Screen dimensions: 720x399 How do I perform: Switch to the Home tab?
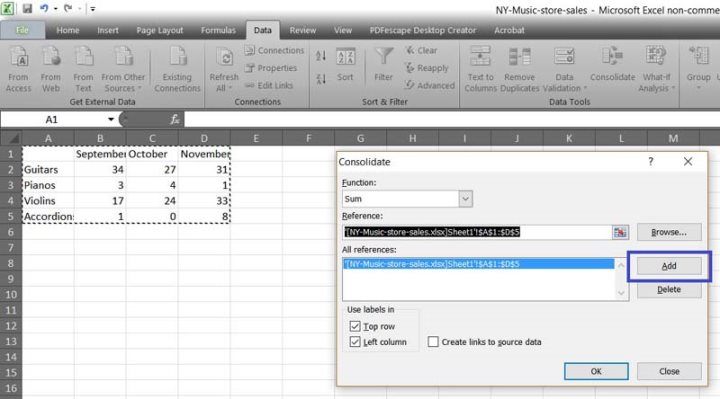68,30
